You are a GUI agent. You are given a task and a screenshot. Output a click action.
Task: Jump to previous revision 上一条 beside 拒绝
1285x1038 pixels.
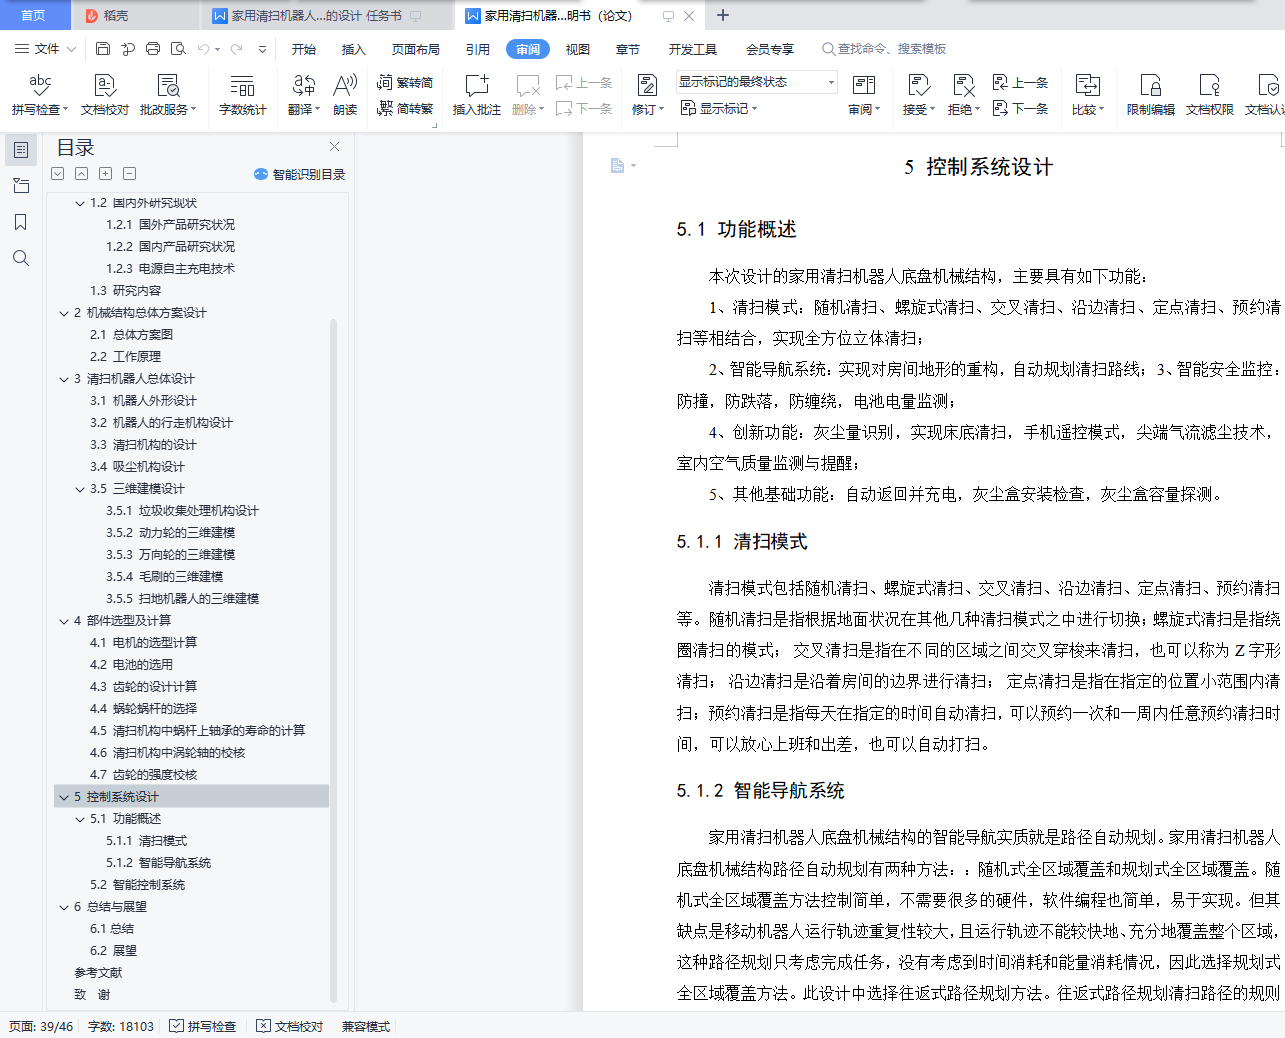[x=1020, y=82]
